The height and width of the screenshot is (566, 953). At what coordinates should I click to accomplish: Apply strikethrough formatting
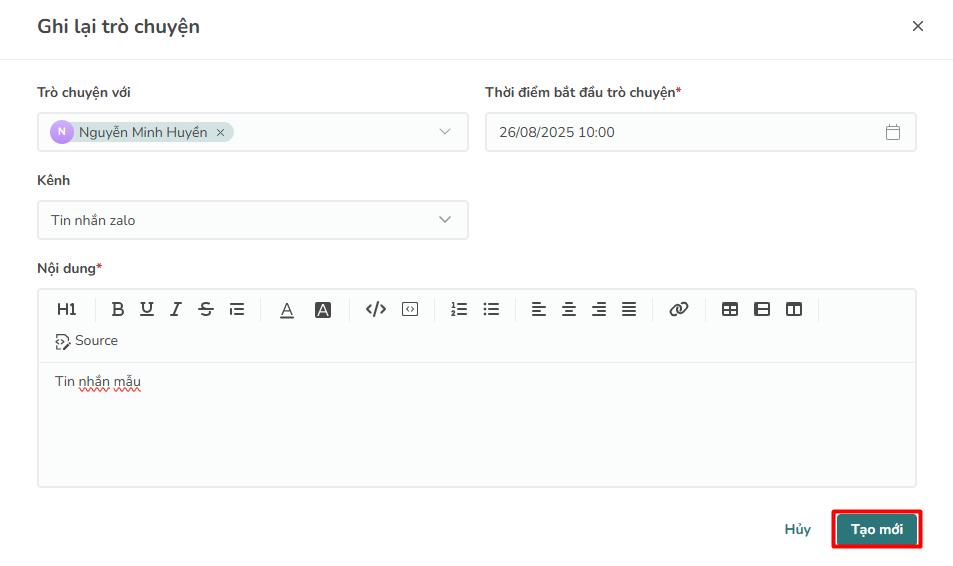(x=206, y=310)
